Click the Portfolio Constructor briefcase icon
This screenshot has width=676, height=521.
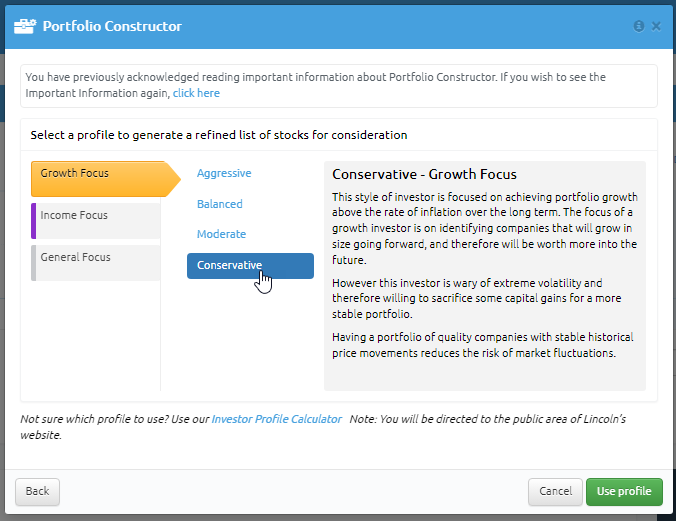click(x=25, y=26)
